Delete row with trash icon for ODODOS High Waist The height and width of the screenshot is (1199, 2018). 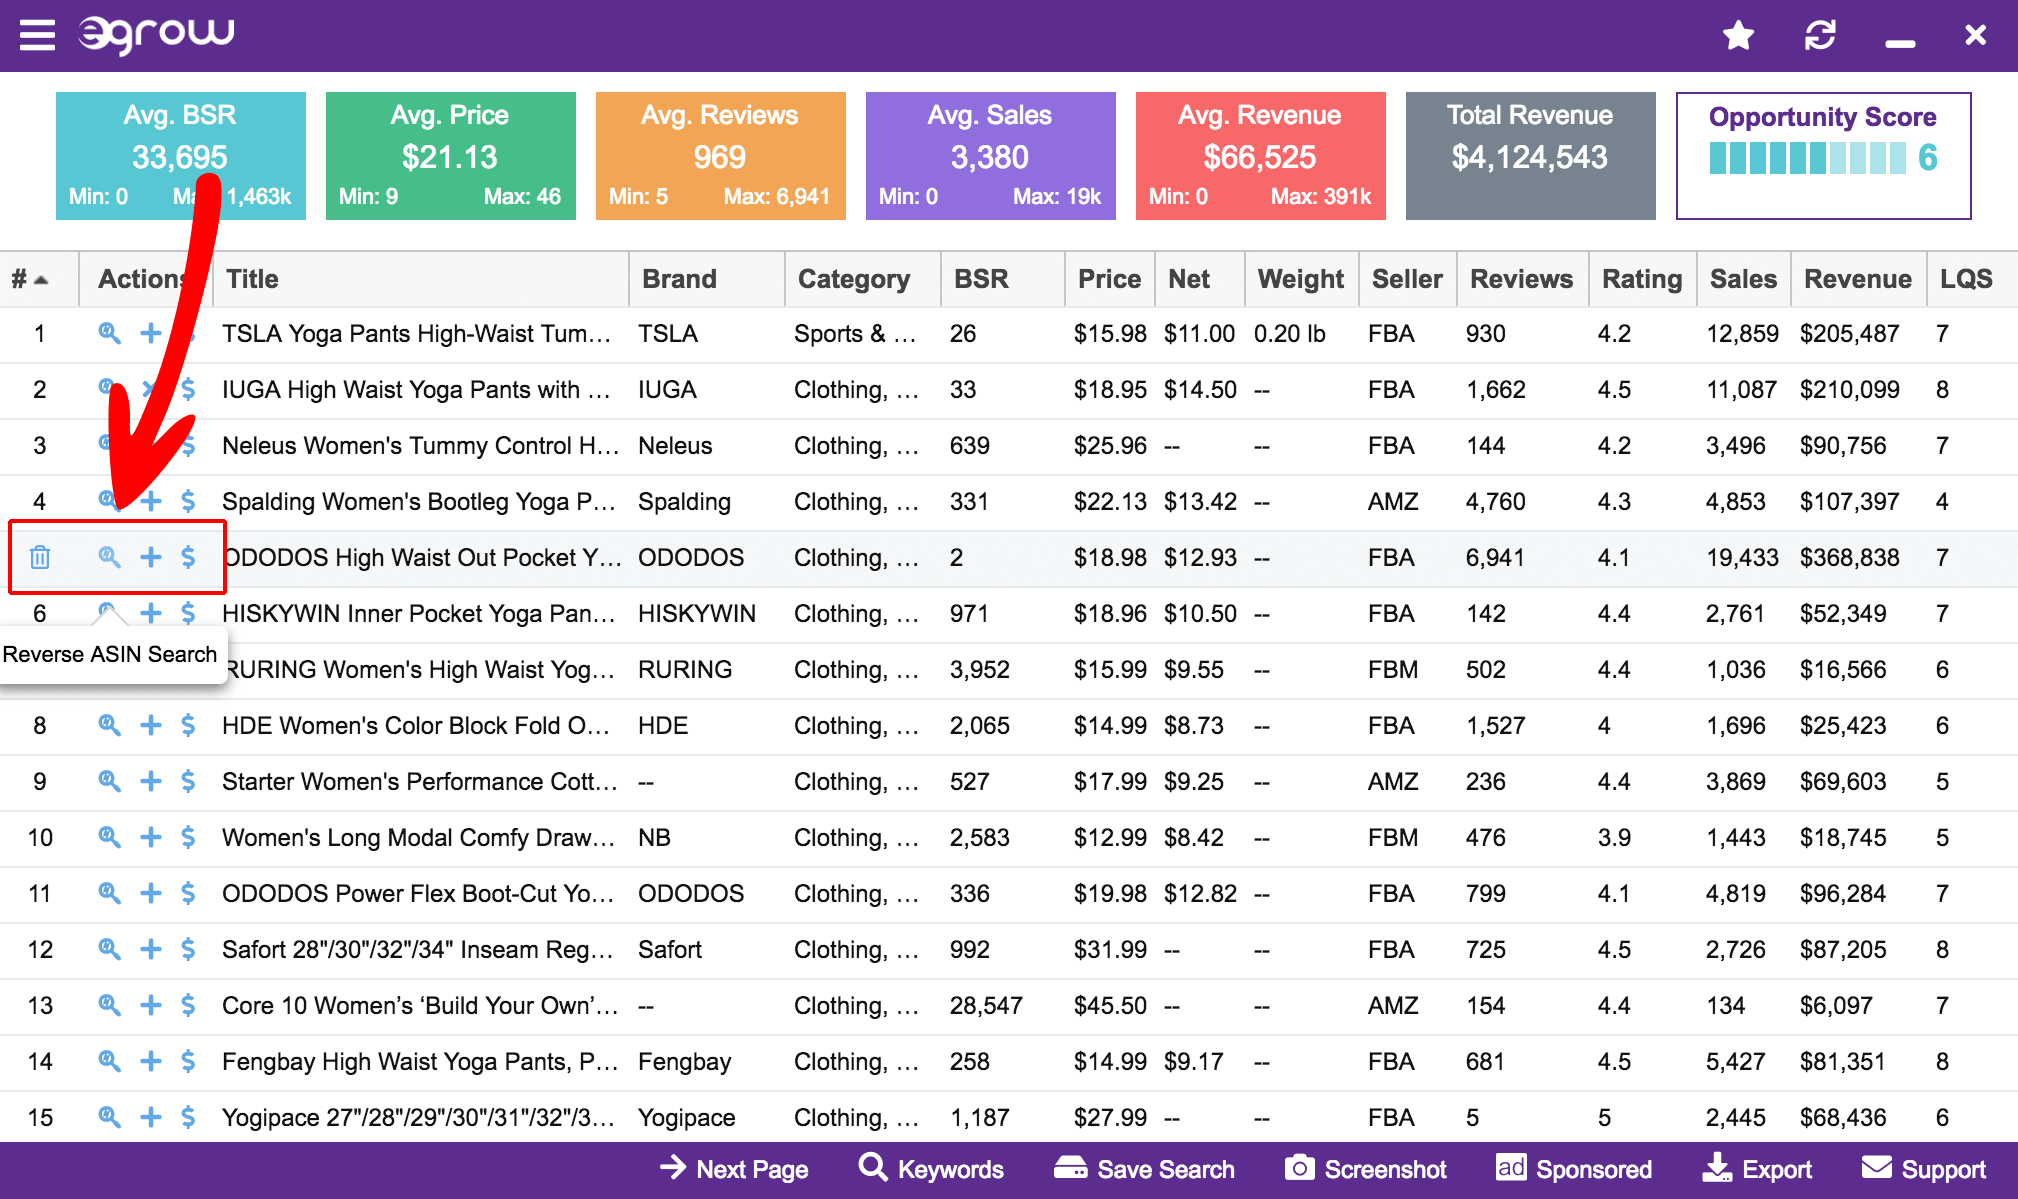tap(40, 557)
